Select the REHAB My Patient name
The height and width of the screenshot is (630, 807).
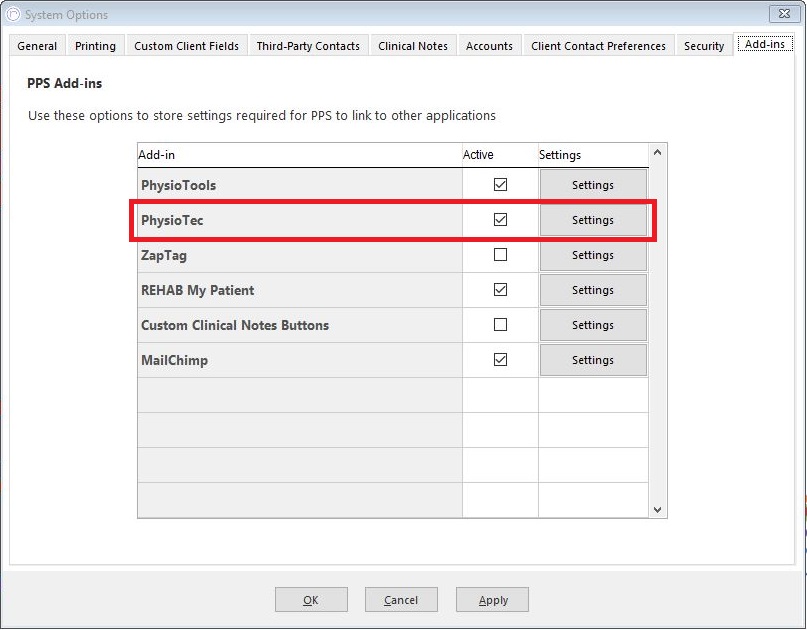pos(198,290)
